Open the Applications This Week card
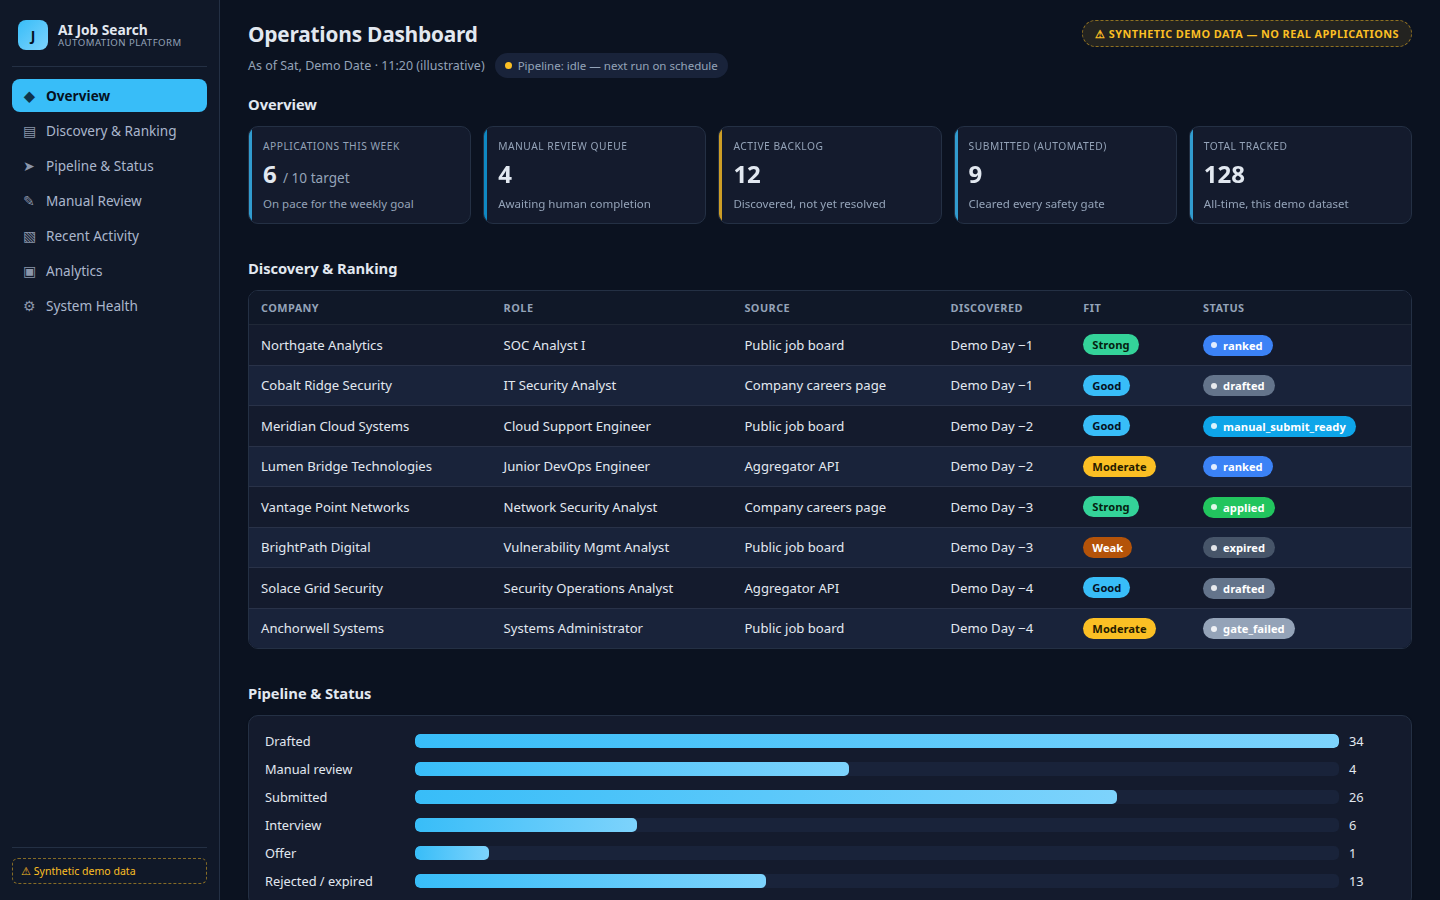This screenshot has width=1440, height=900. (x=360, y=175)
